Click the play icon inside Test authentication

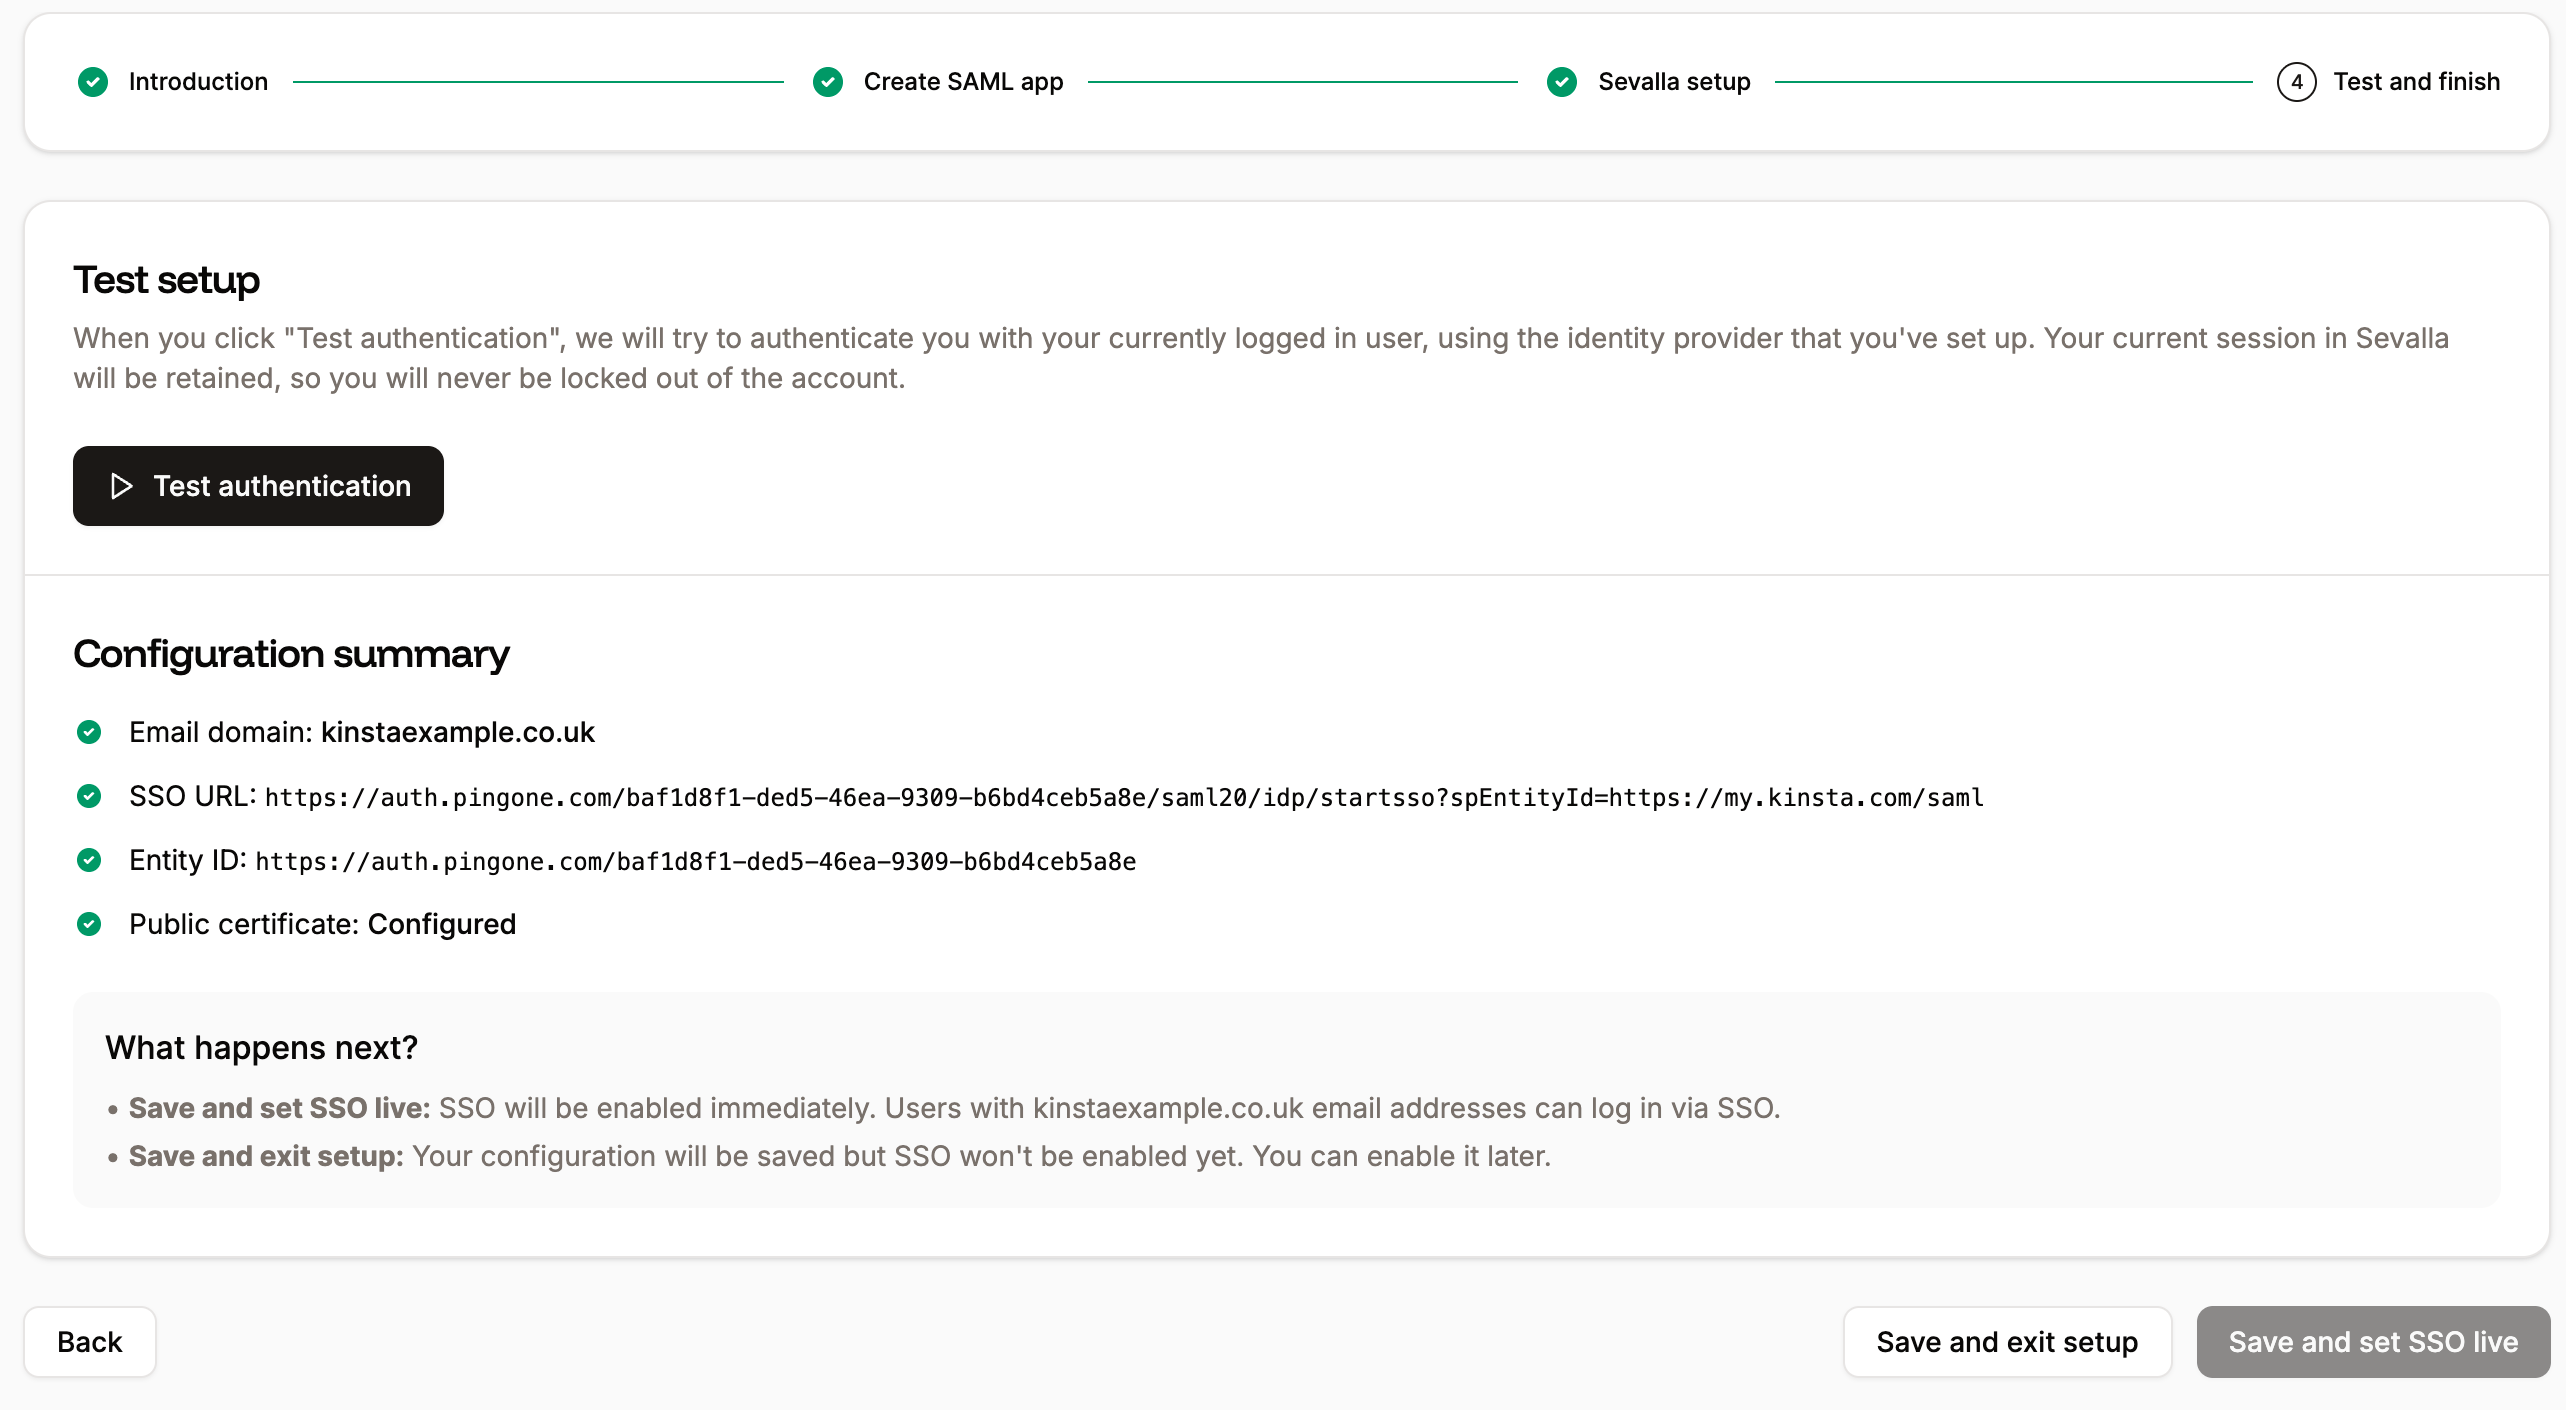tap(122, 486)
